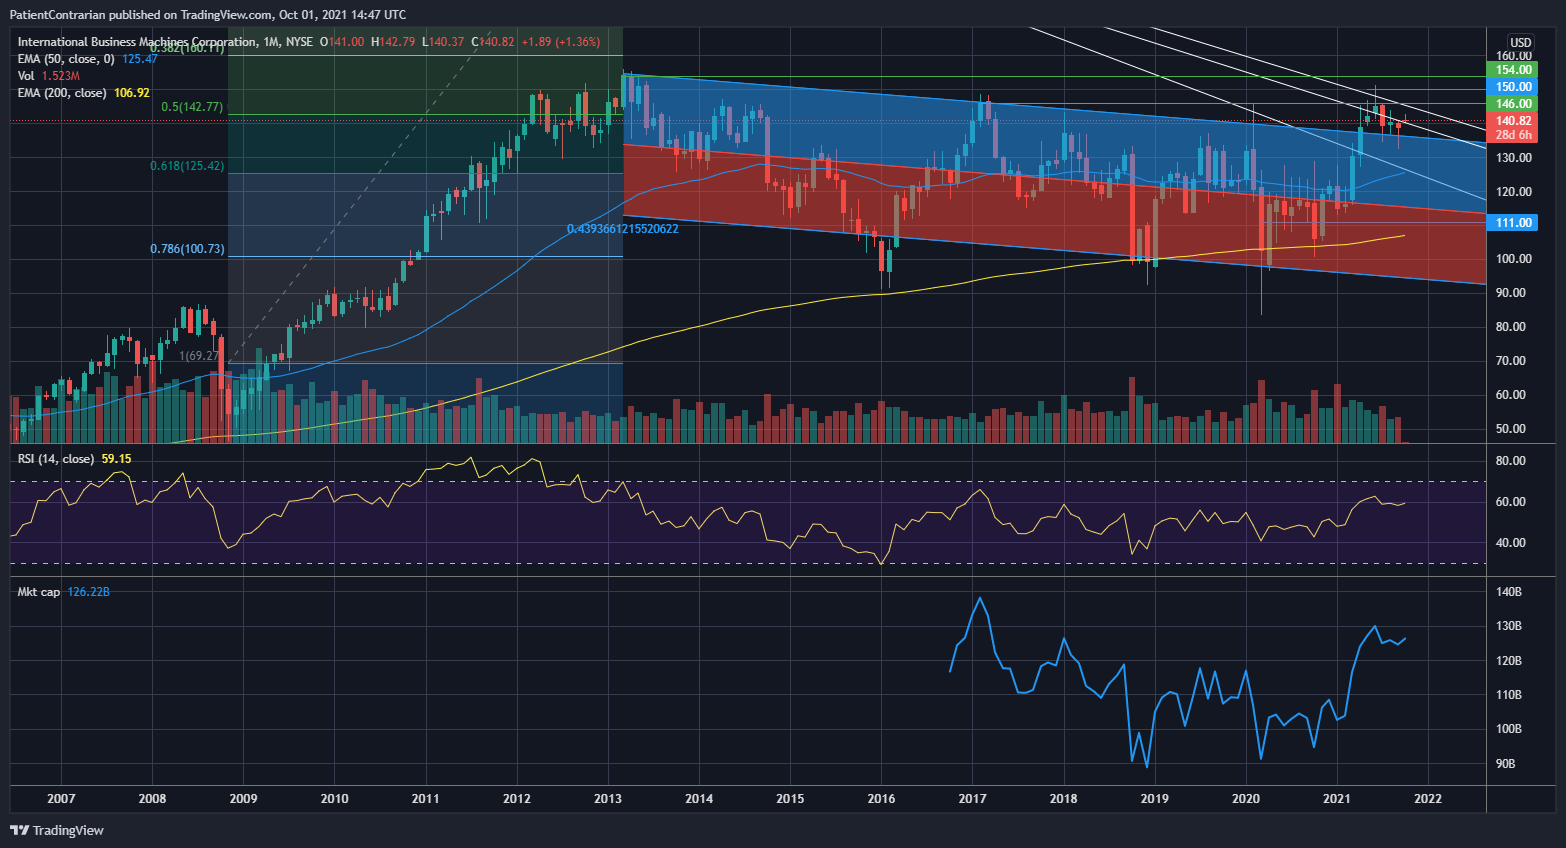Click the green 154.00 price label
Viewport: 1566px width, 848px height.
pos(1512,69)
